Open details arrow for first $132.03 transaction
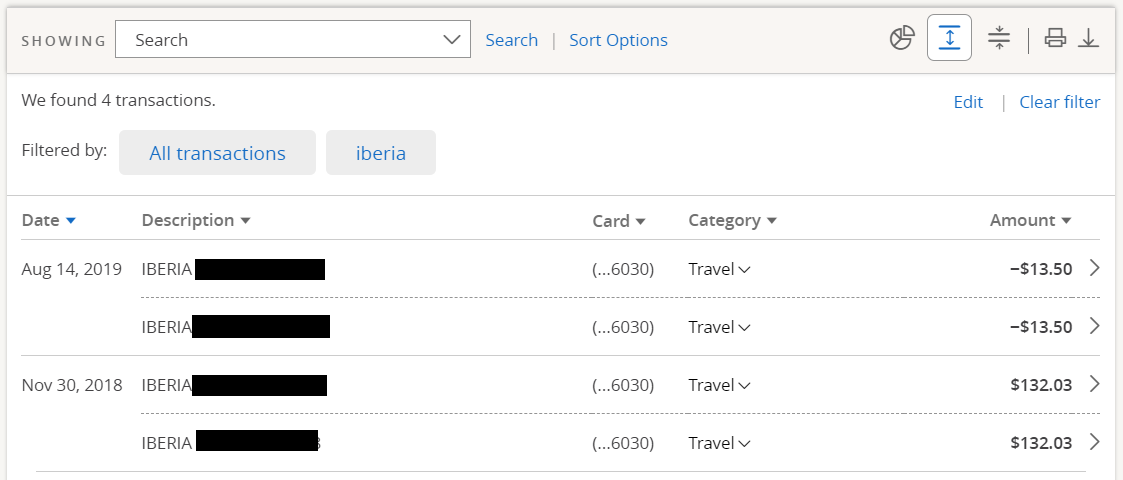The image size is (1123, 480). pos(1094,384)
